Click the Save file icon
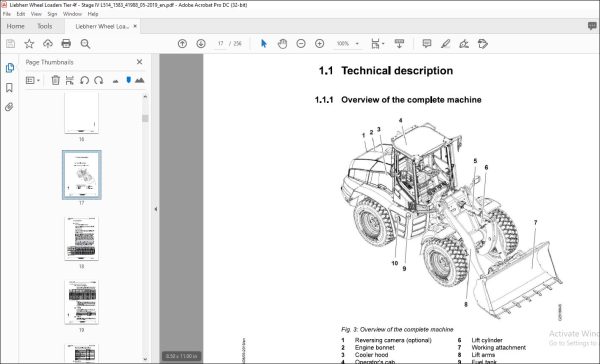 tap(10, 44)
